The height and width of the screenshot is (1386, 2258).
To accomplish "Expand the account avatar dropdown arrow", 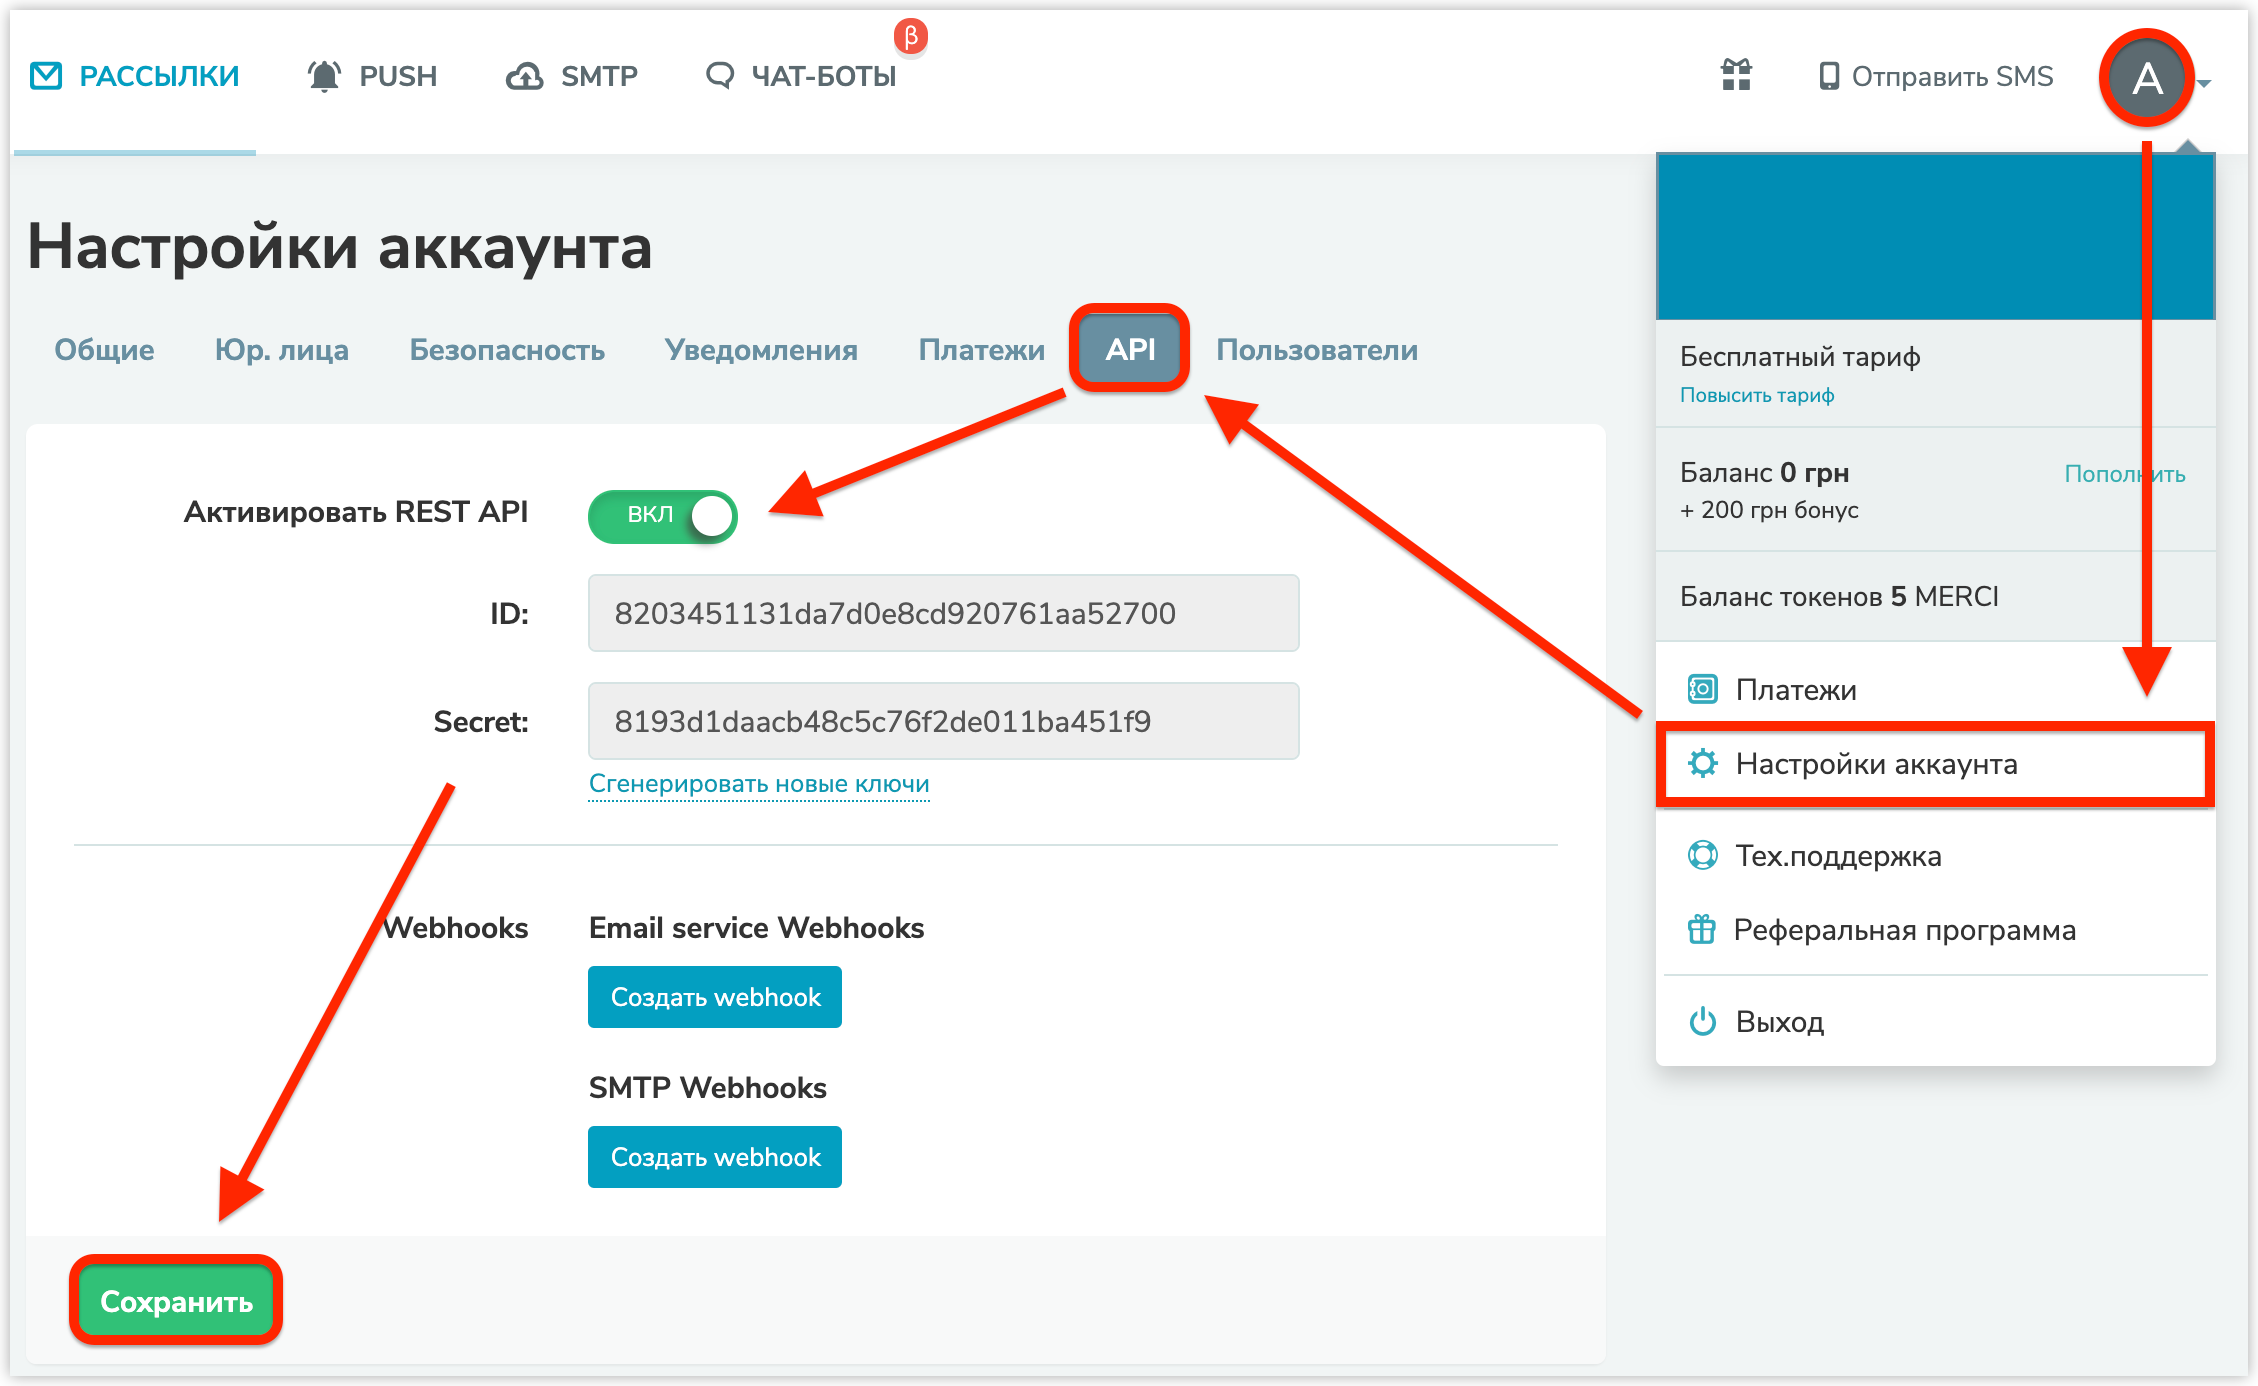I will tap(2204, 83).
